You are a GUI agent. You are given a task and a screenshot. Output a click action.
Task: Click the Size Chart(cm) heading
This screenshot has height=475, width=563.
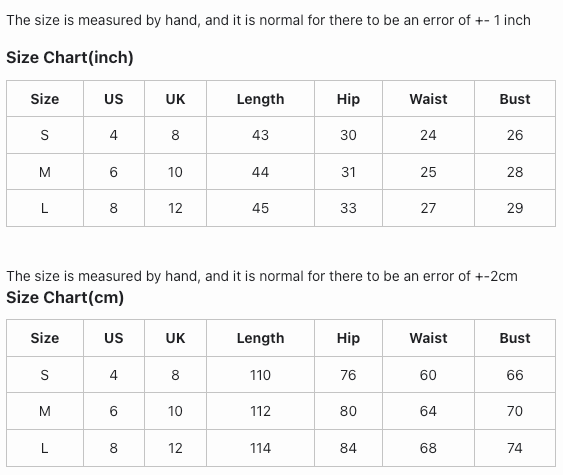point(65,297)
